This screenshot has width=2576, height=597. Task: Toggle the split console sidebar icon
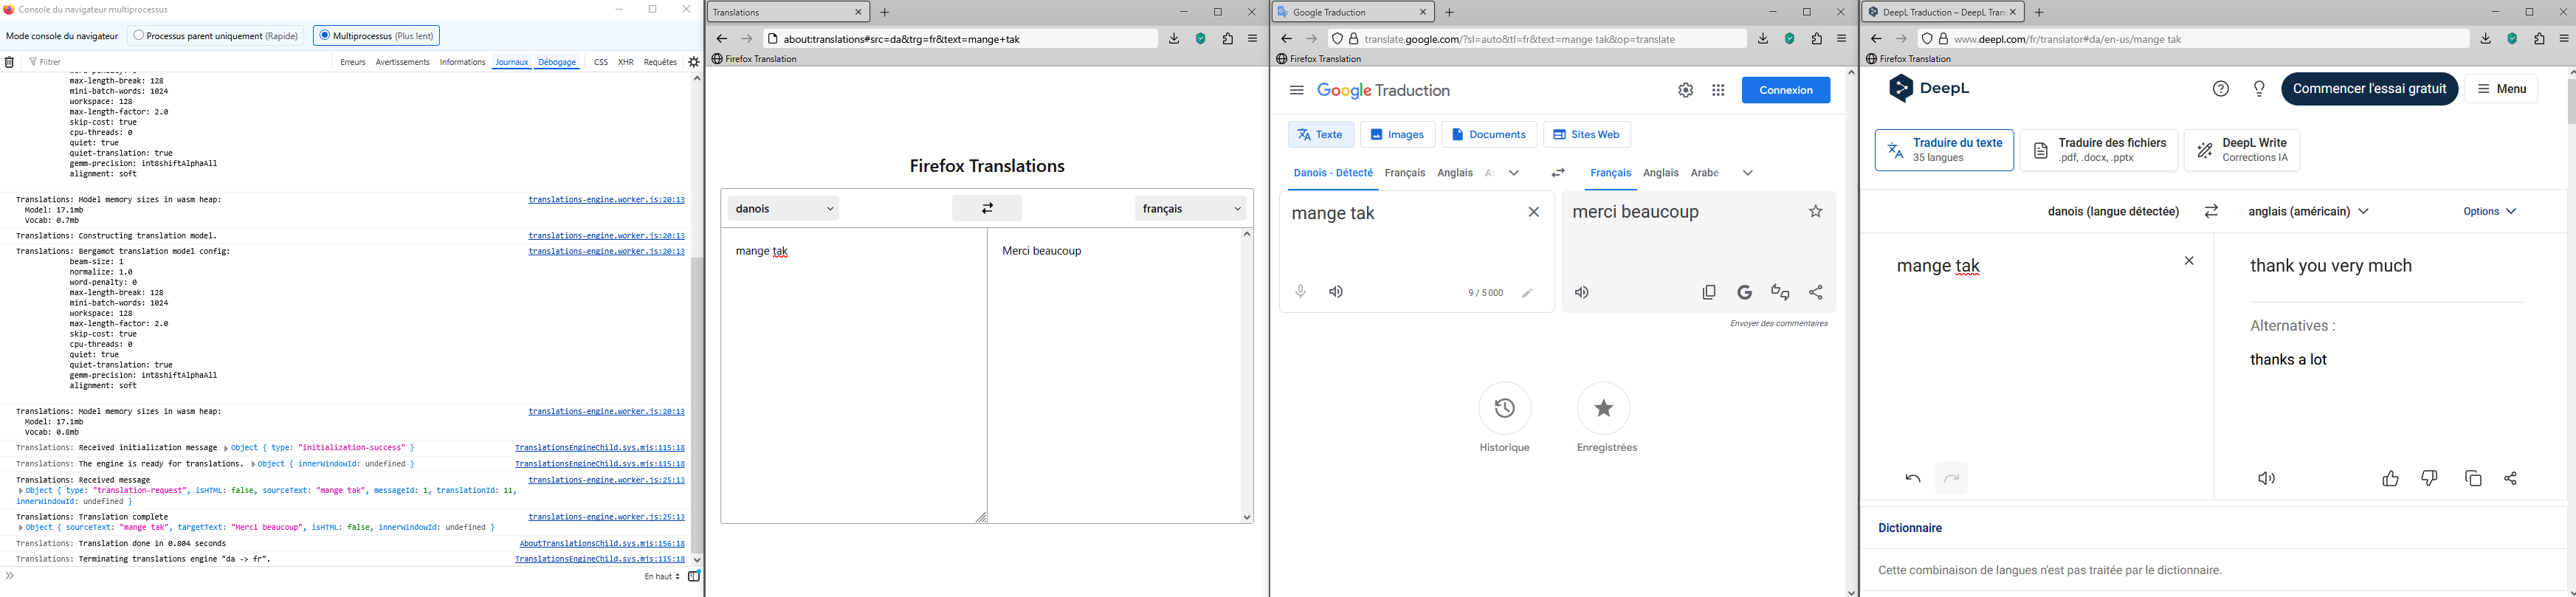coord(694,576)
